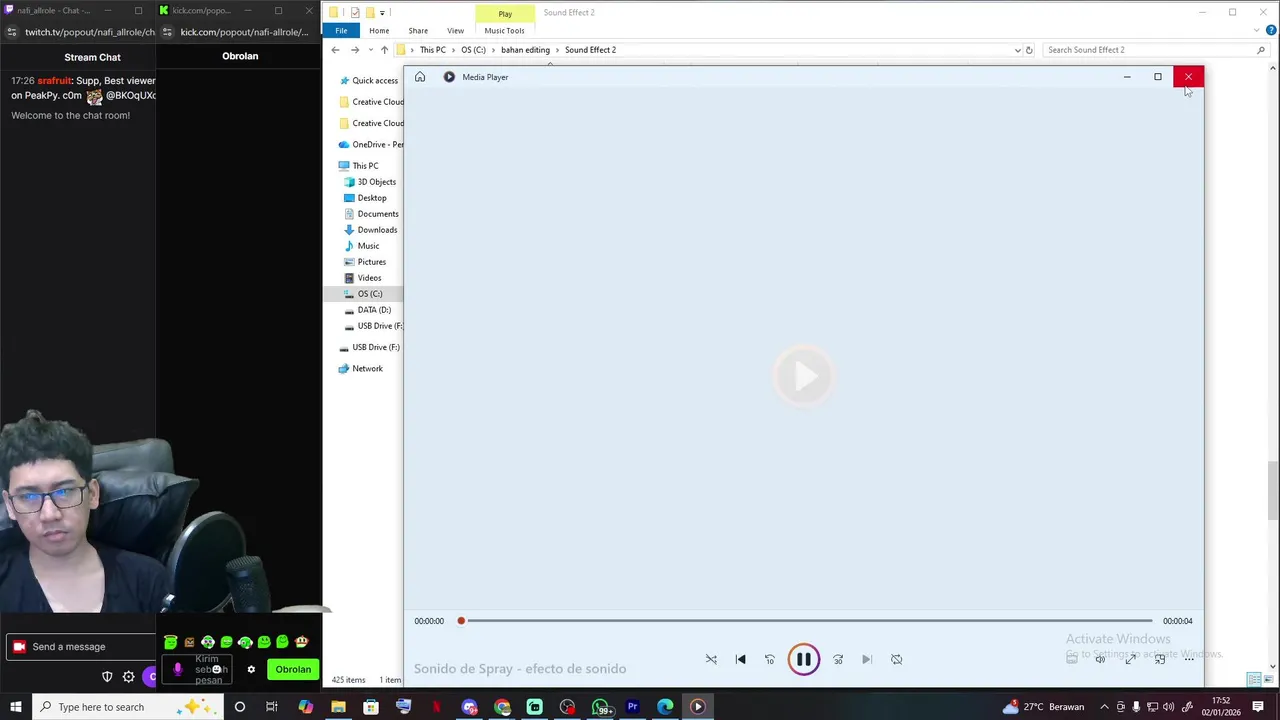
Task: Skip forward 30 seconds button
Action: coord(838,660)
